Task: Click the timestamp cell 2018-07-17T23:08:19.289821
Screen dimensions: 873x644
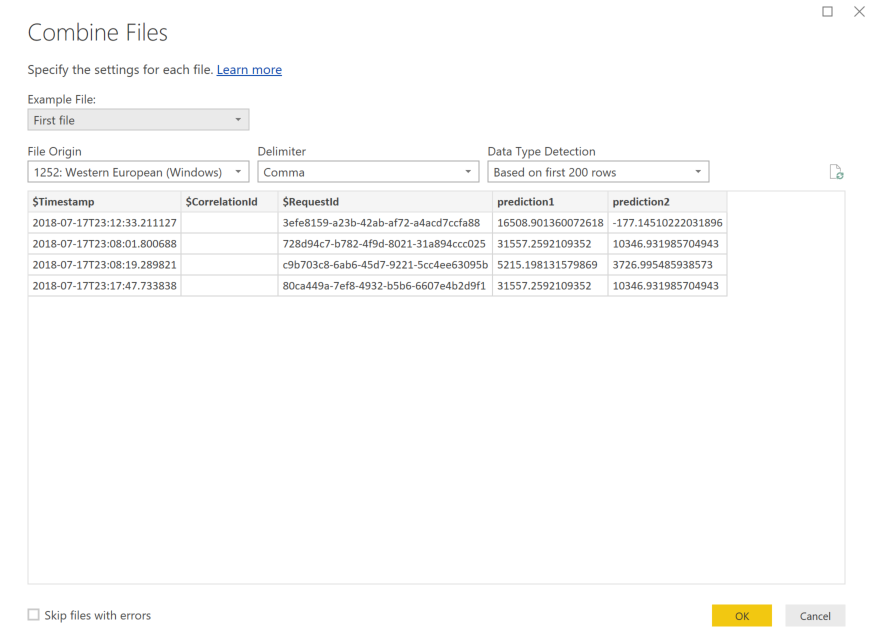Action: (104, 265)
